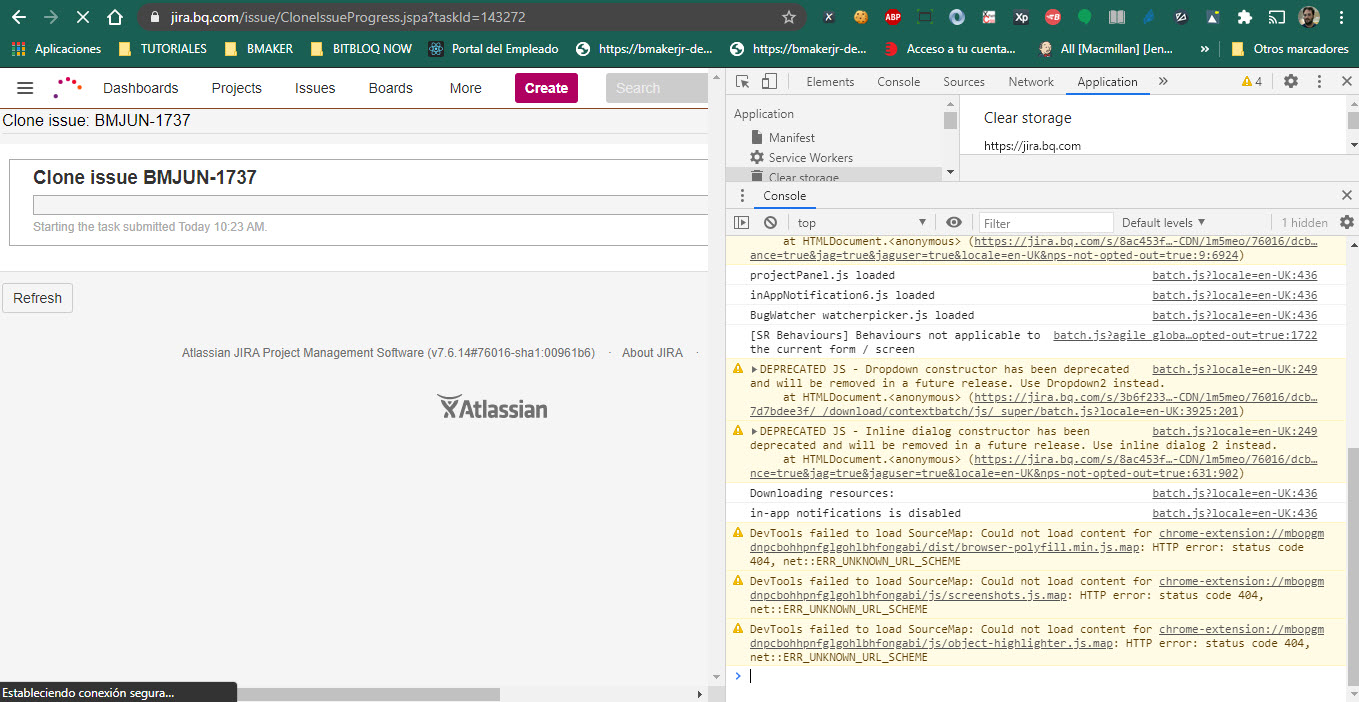The height and width of the screenshot is (702, 1359).
Task: Activate the DevTools inspect element picker
Action: click(743, 82)
